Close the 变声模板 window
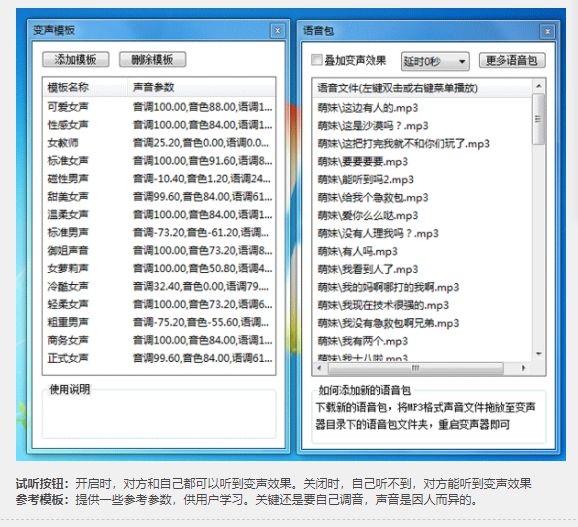This screenshot has height=527, width=578. [278, 31]
